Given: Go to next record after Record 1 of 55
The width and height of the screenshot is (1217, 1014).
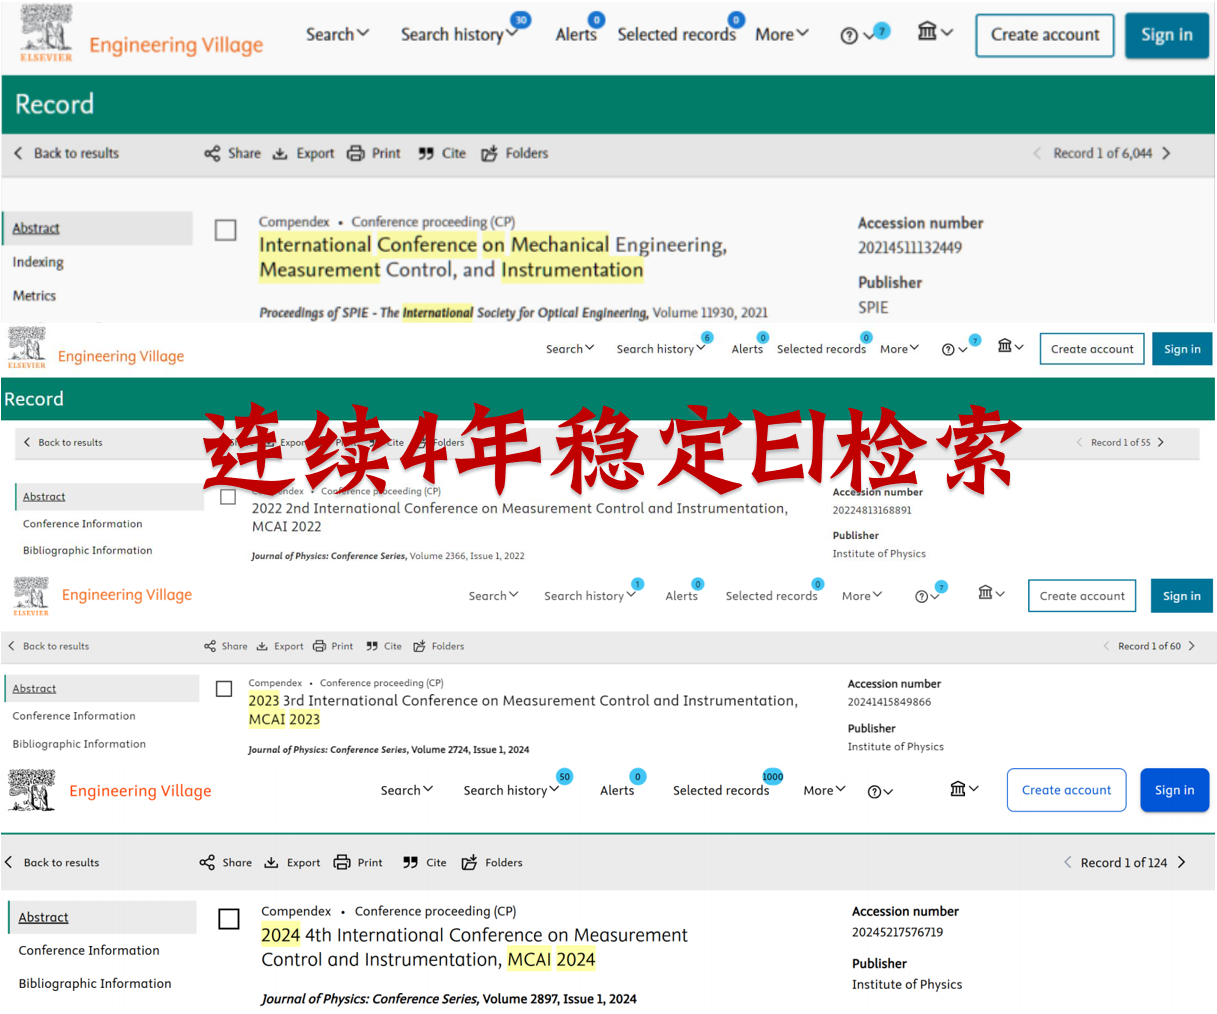Looking at the screenshot, I should coord(1160,442).
